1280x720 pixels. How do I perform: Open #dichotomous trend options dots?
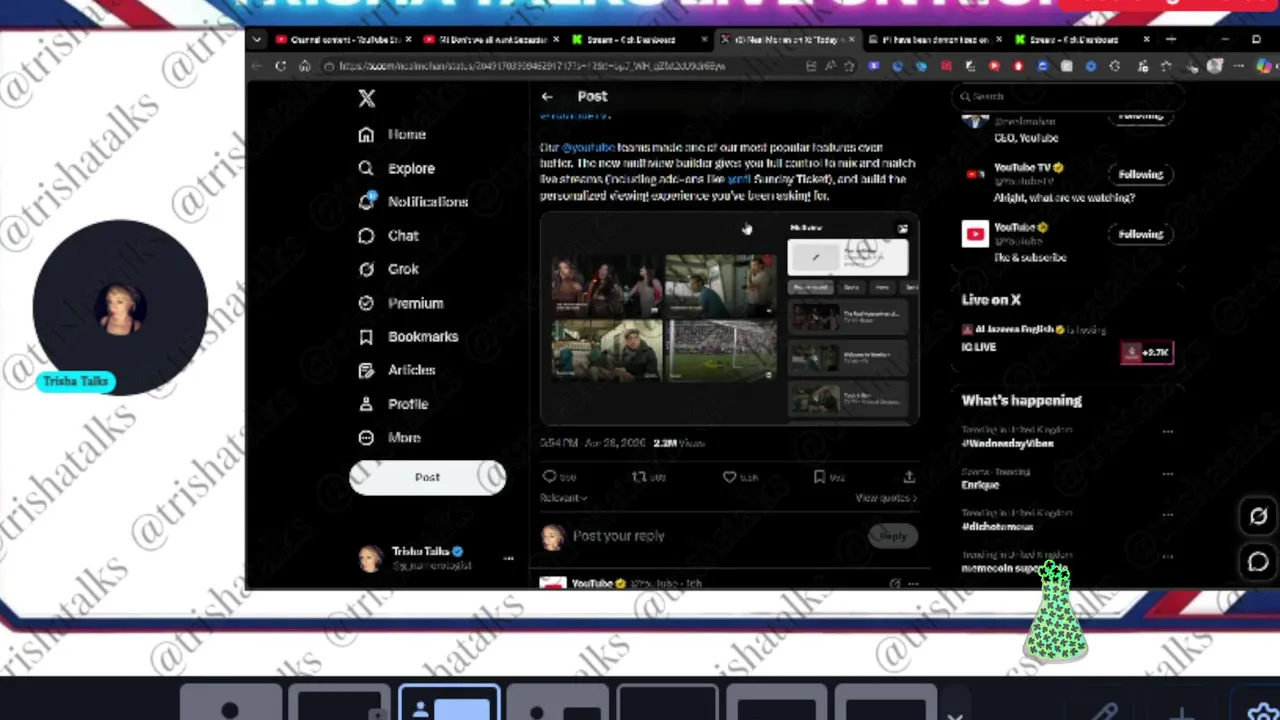coord(1167,515)
